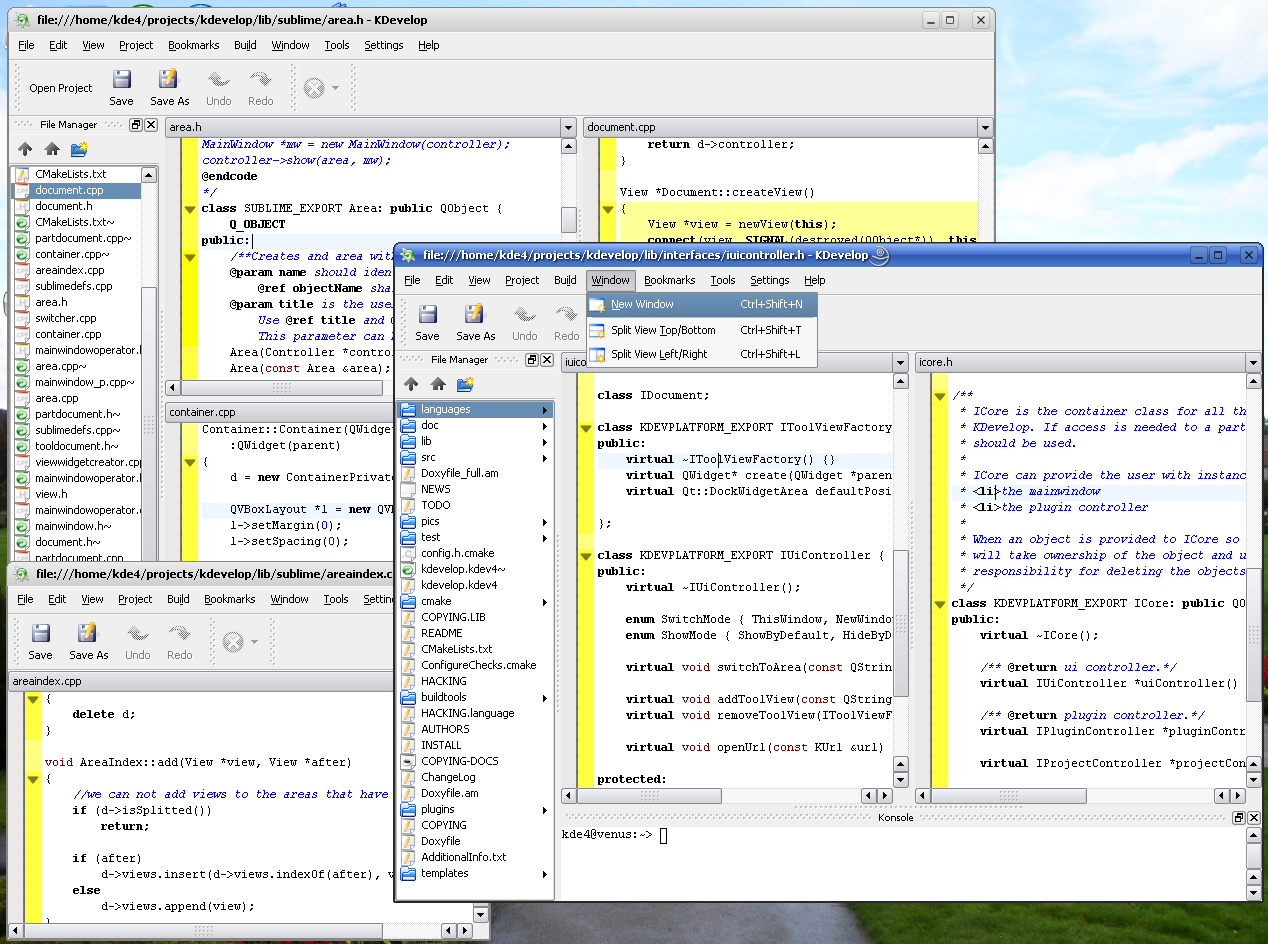Click Redo icon in the areaindex.cpp window toolbar
1268x944 pixels.
[179, 634]
